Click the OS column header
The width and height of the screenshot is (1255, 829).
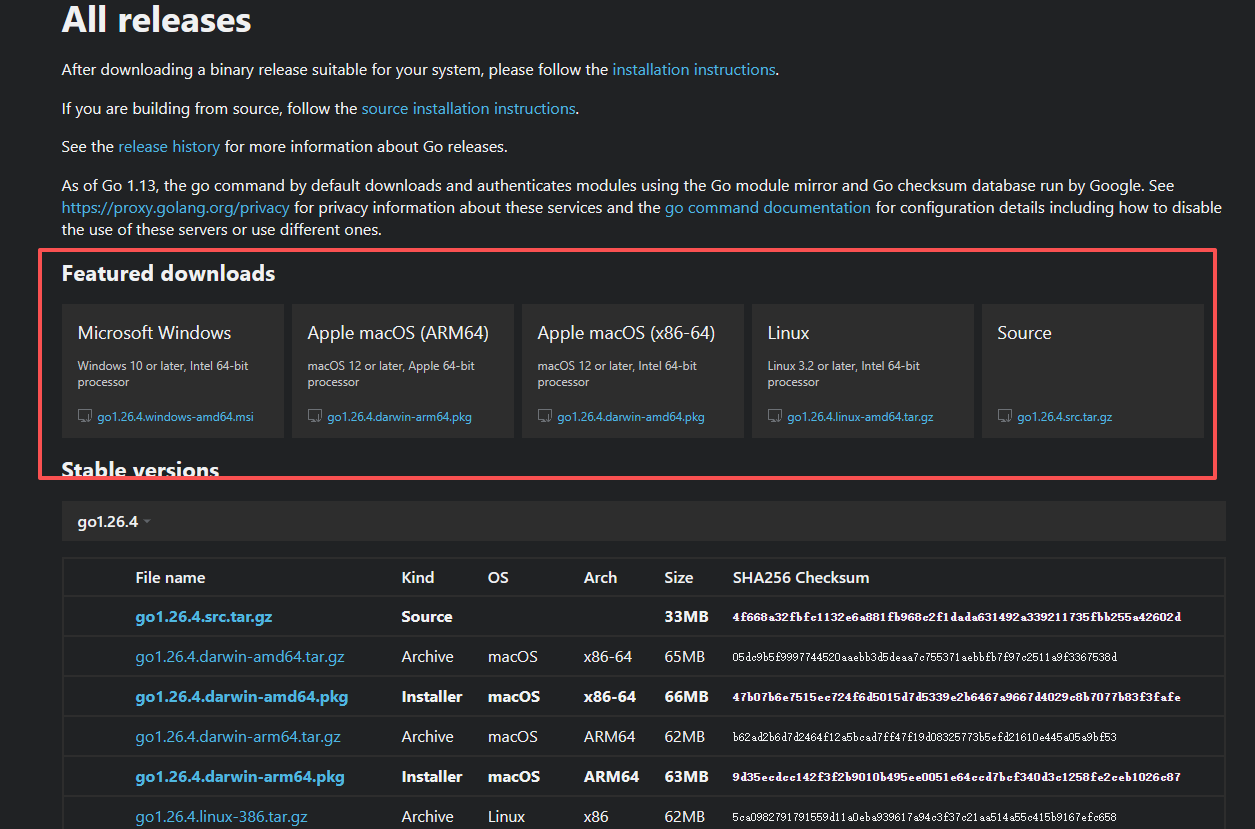498,577
